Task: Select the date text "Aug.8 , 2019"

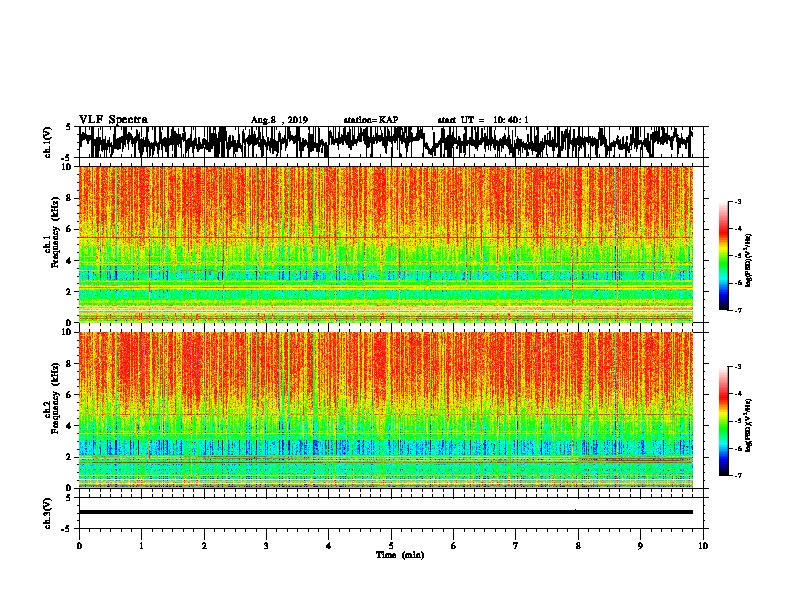Action: 279,120
